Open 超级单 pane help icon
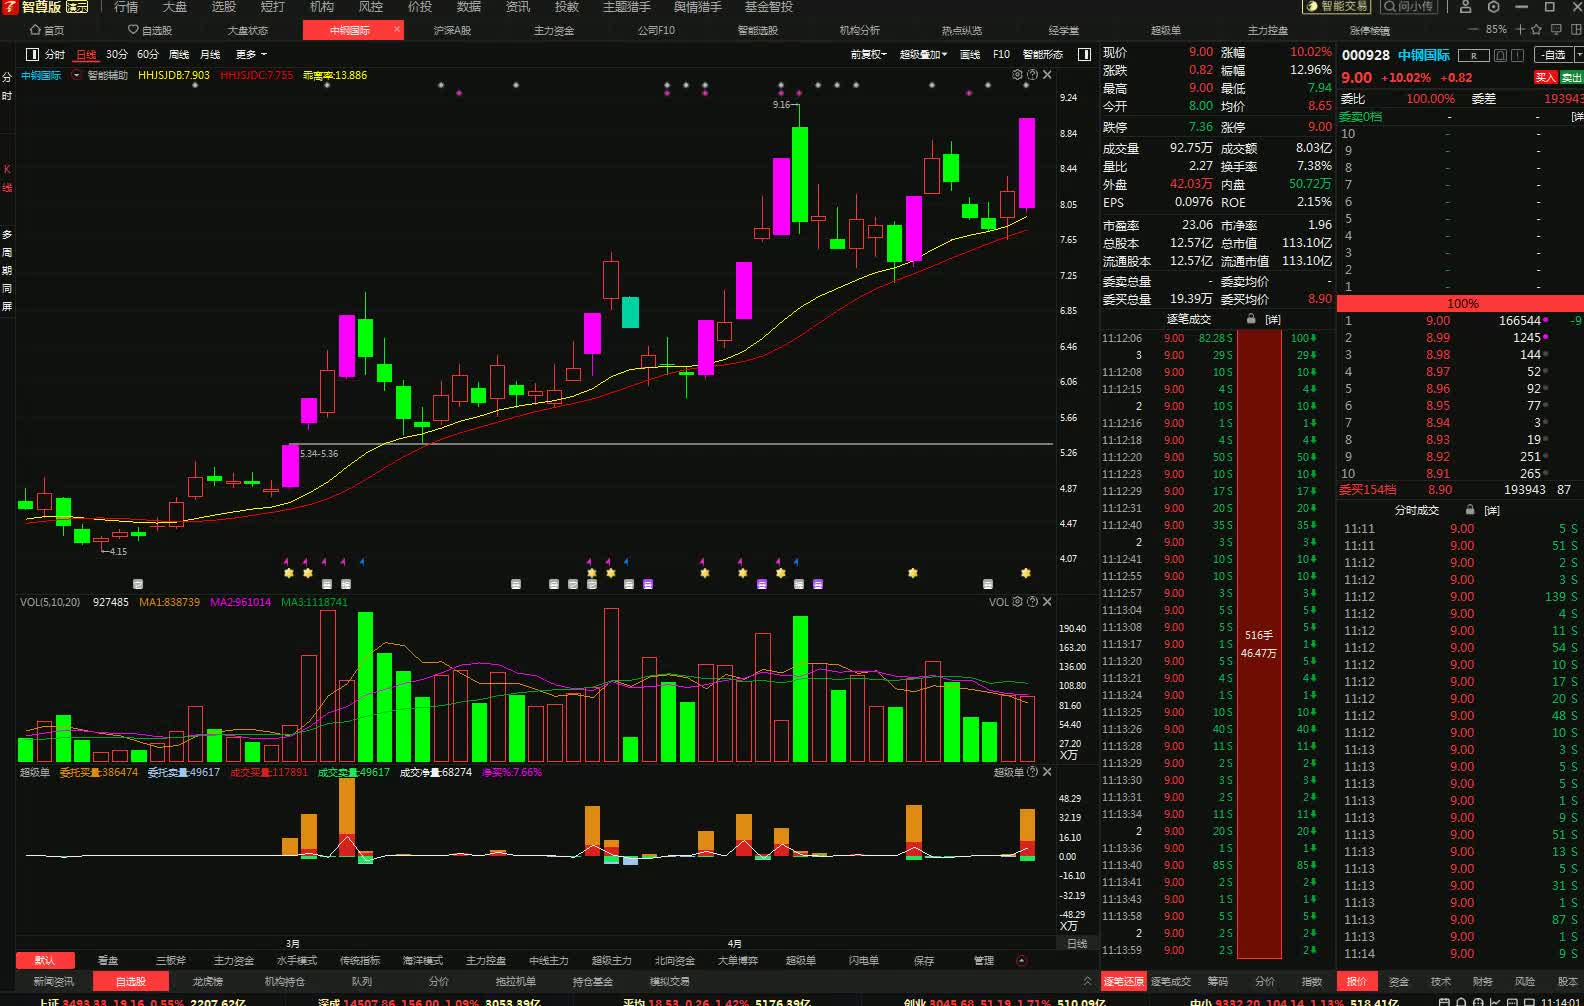The height and width of the screenshot is (1006, 1584). coord(1032,772)
